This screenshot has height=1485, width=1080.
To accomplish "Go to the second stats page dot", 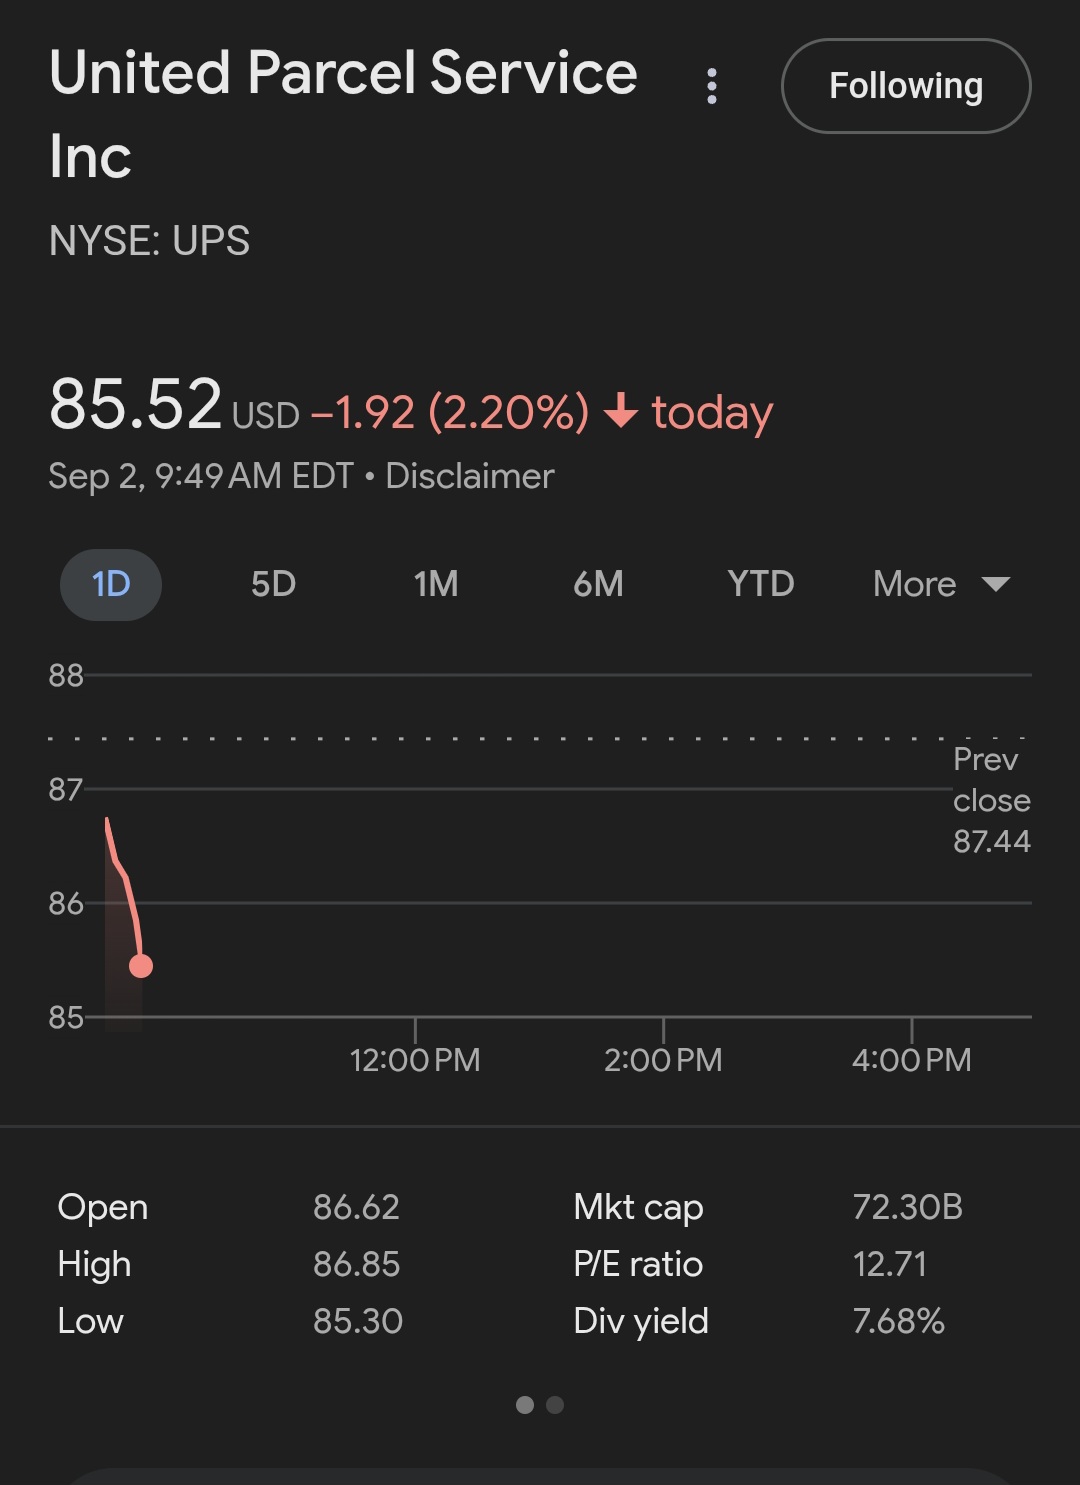I will click(555, 1405).
